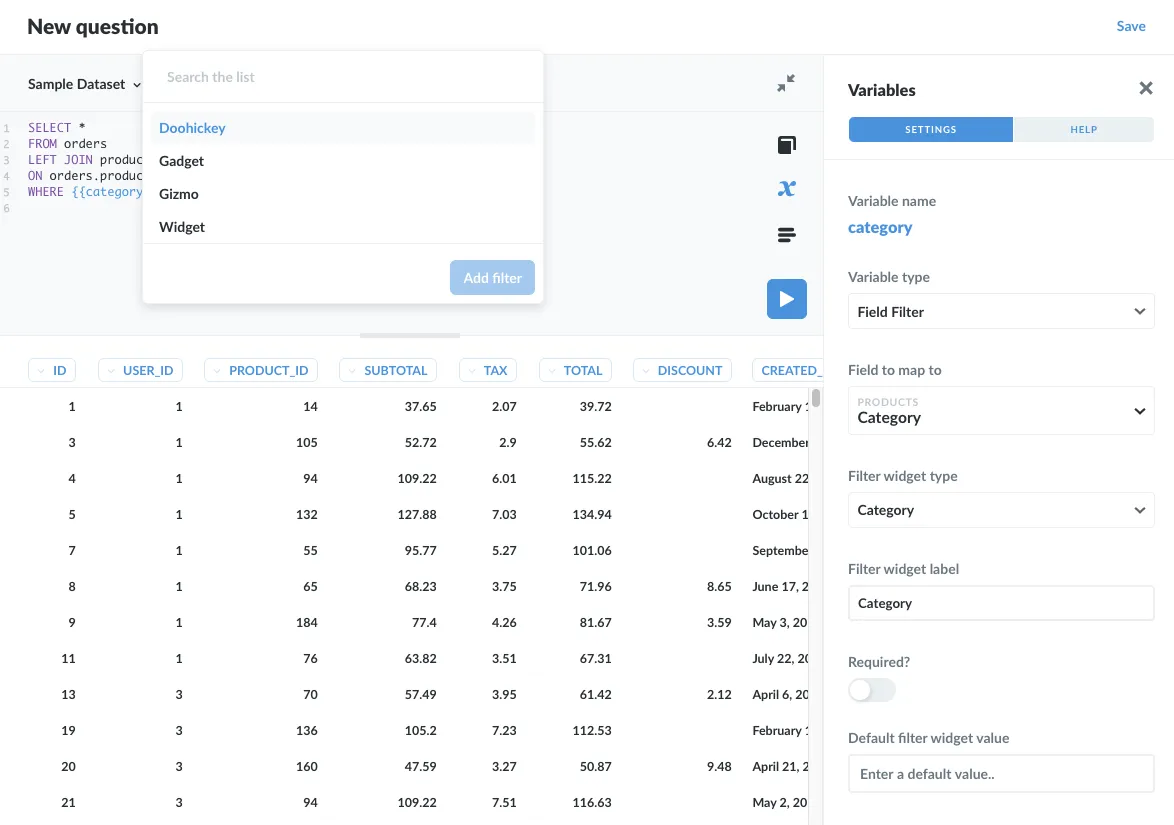
Task: Click the category variable name
Action: (880, 228)
